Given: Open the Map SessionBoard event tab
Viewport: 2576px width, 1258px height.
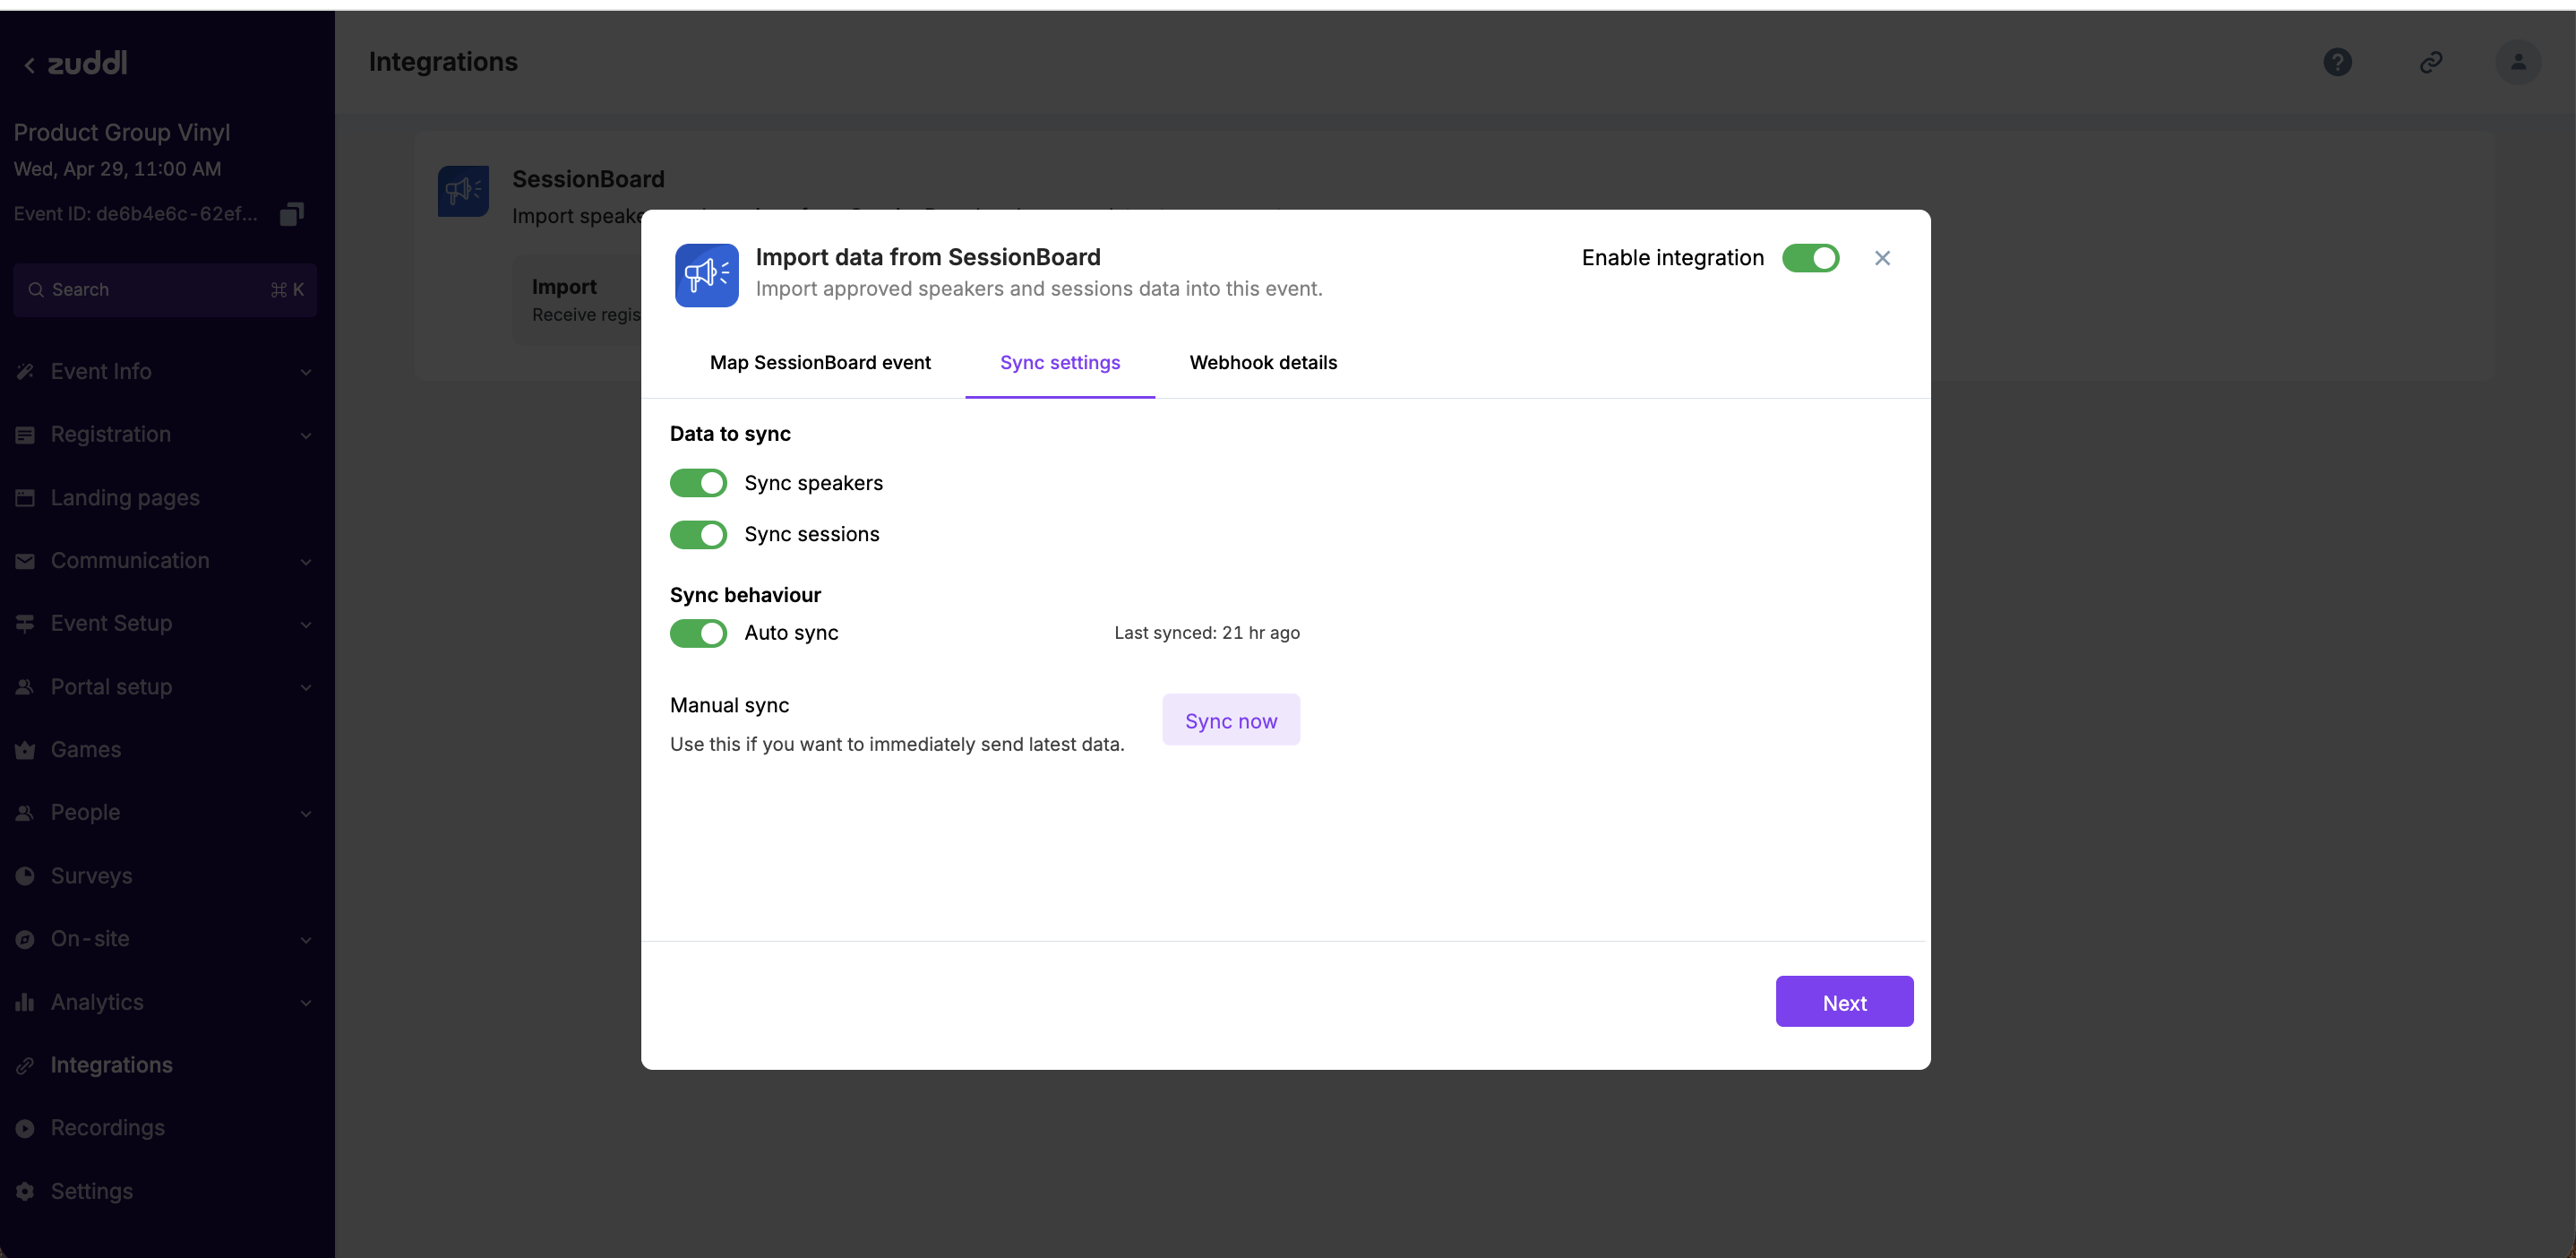Looking at the screenshot, I should click(x=820, y=363).
